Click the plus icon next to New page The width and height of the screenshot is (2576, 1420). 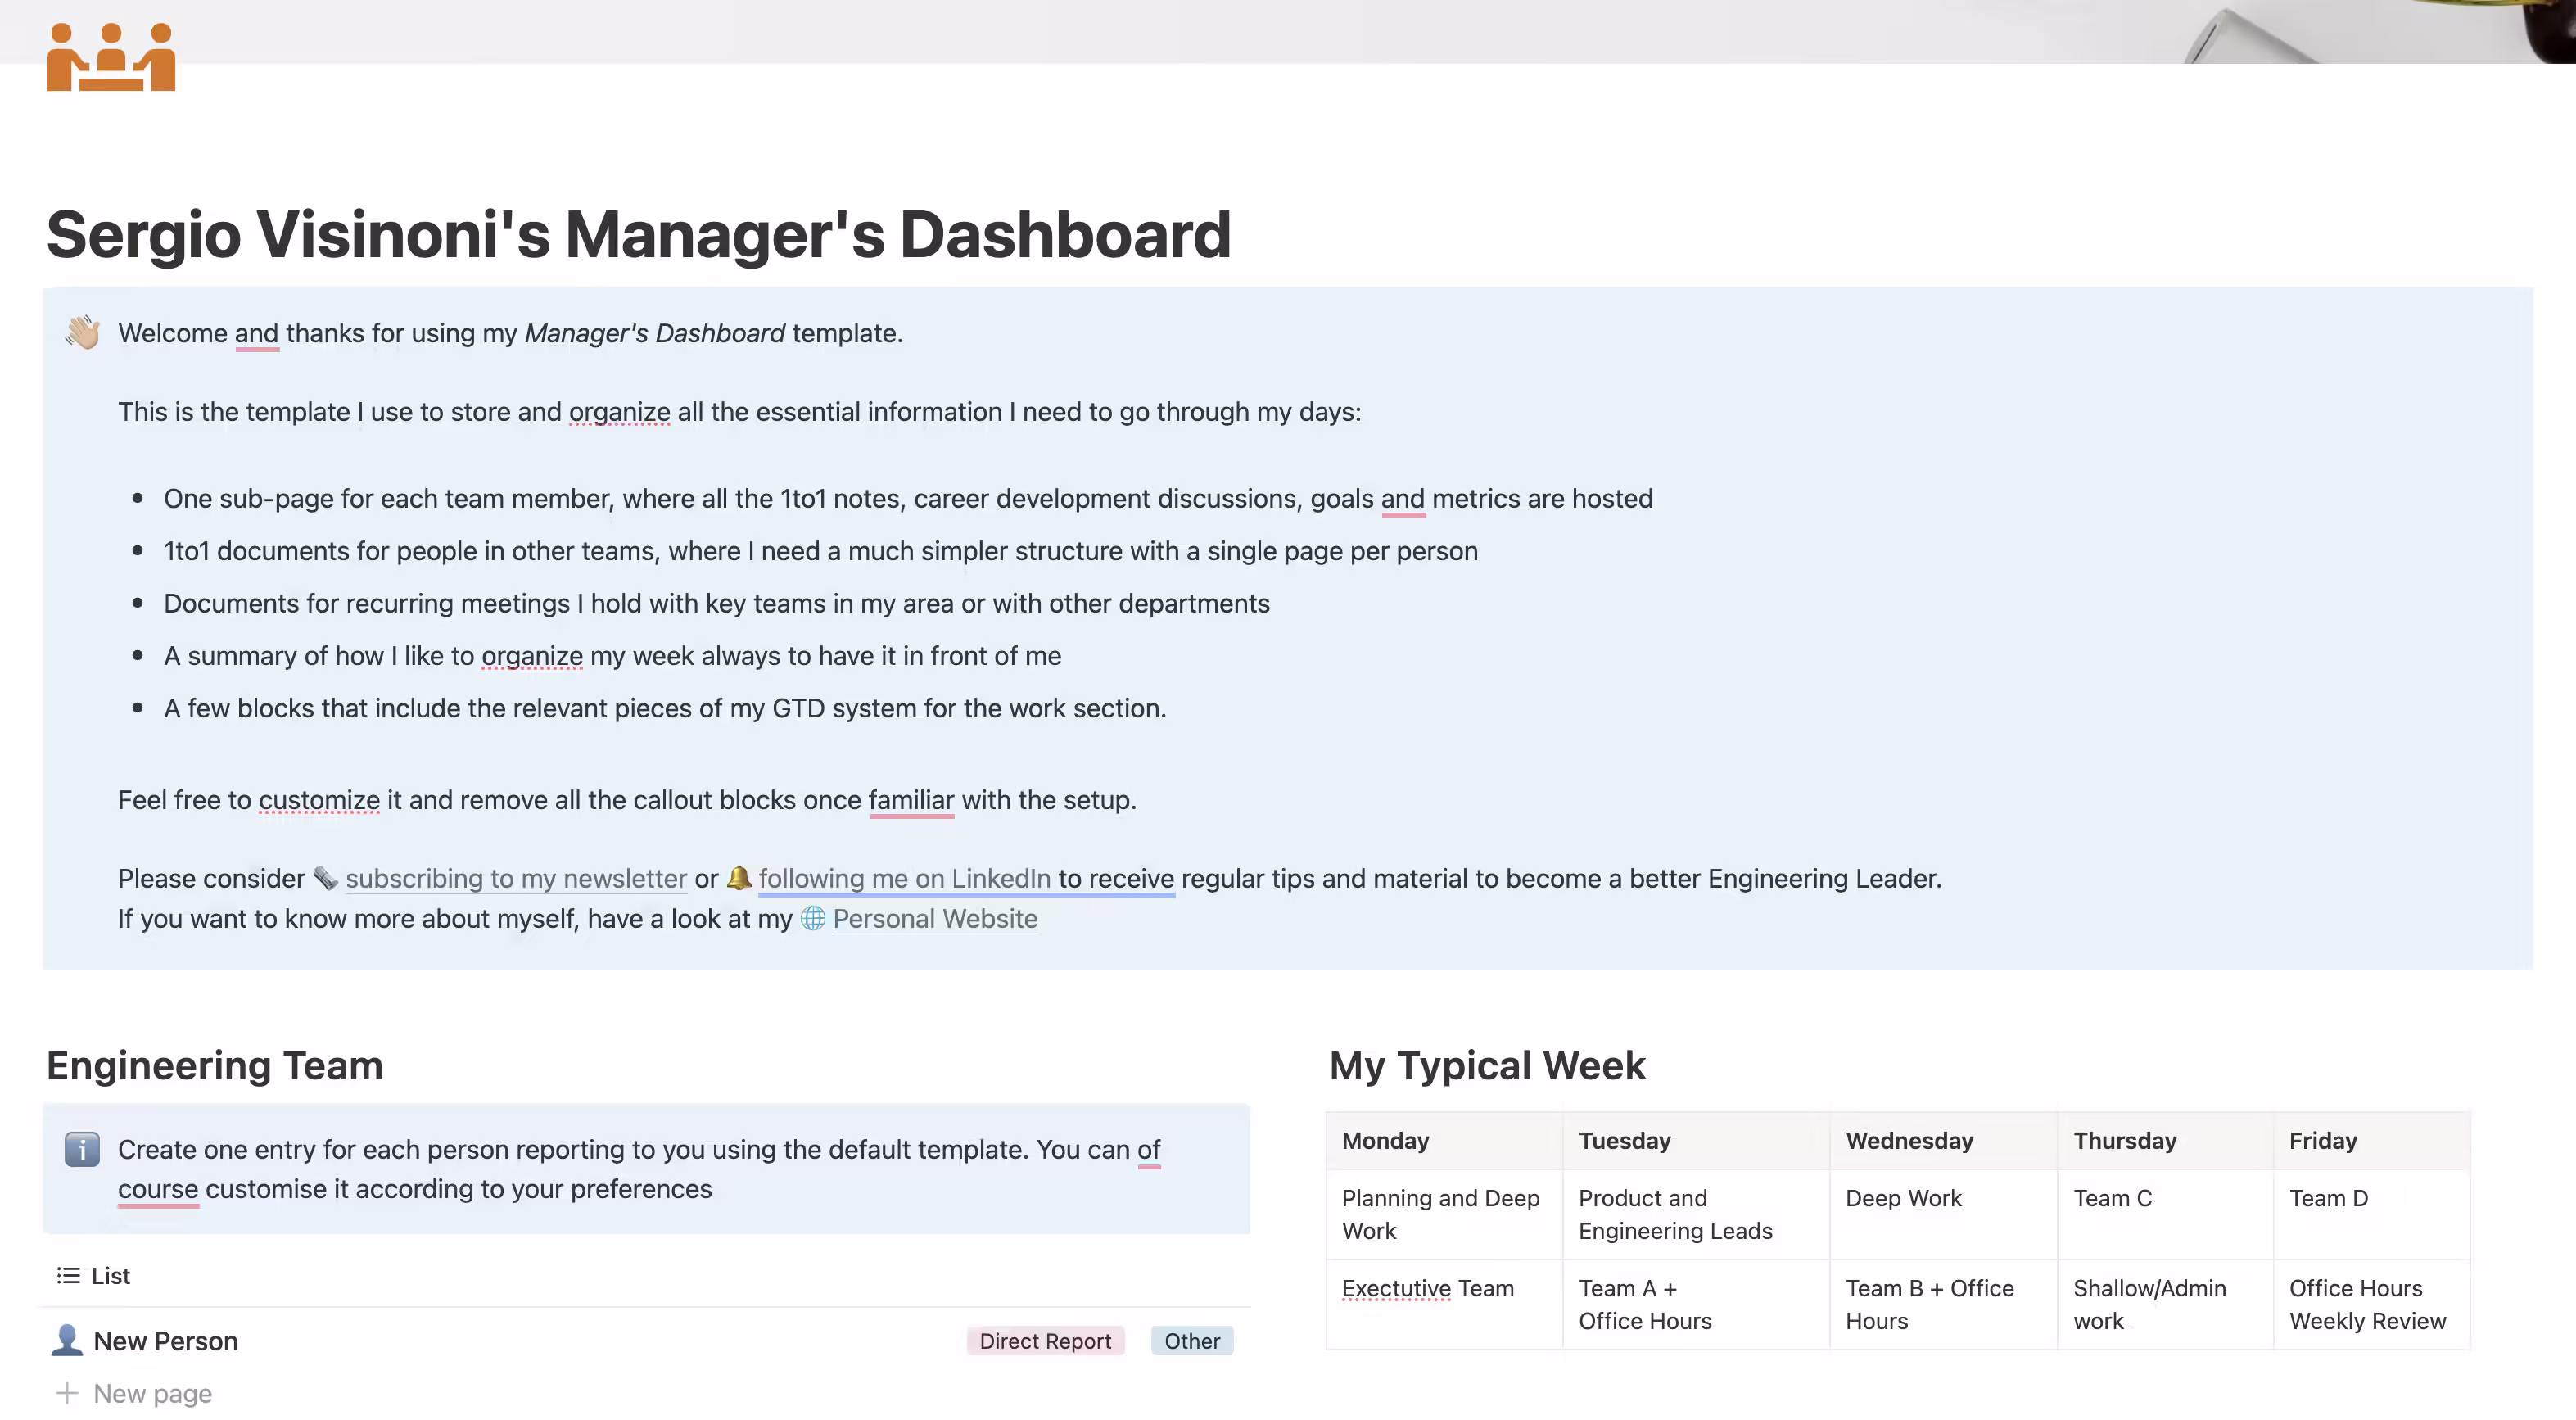click(x=67, y=1392)
